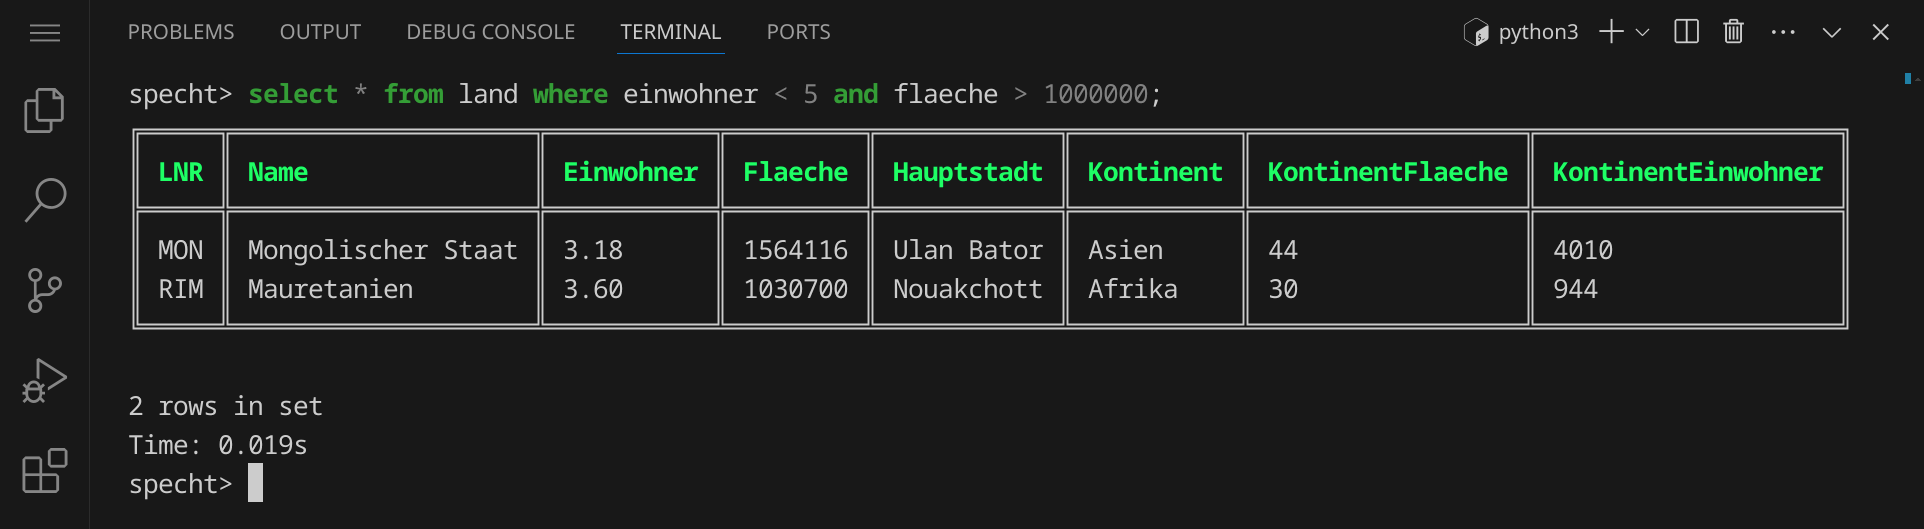Viewport: 1924px width, 529px height.
Task: Open the hamburger application menu
Action: coord(45,34)
